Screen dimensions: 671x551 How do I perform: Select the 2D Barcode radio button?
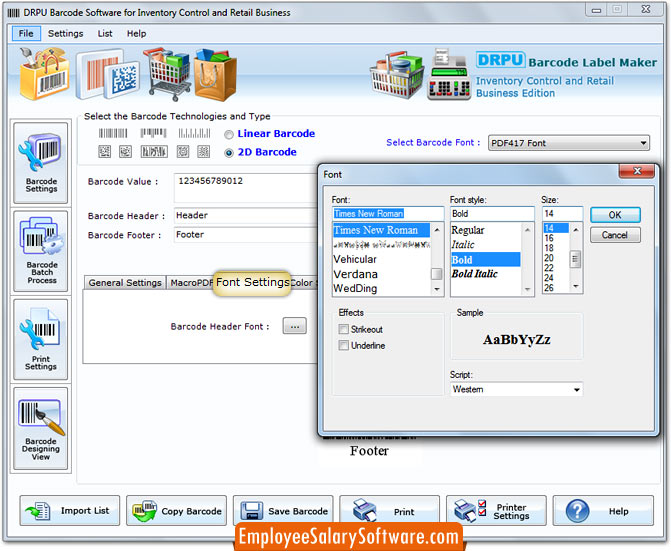click(229, 153)
